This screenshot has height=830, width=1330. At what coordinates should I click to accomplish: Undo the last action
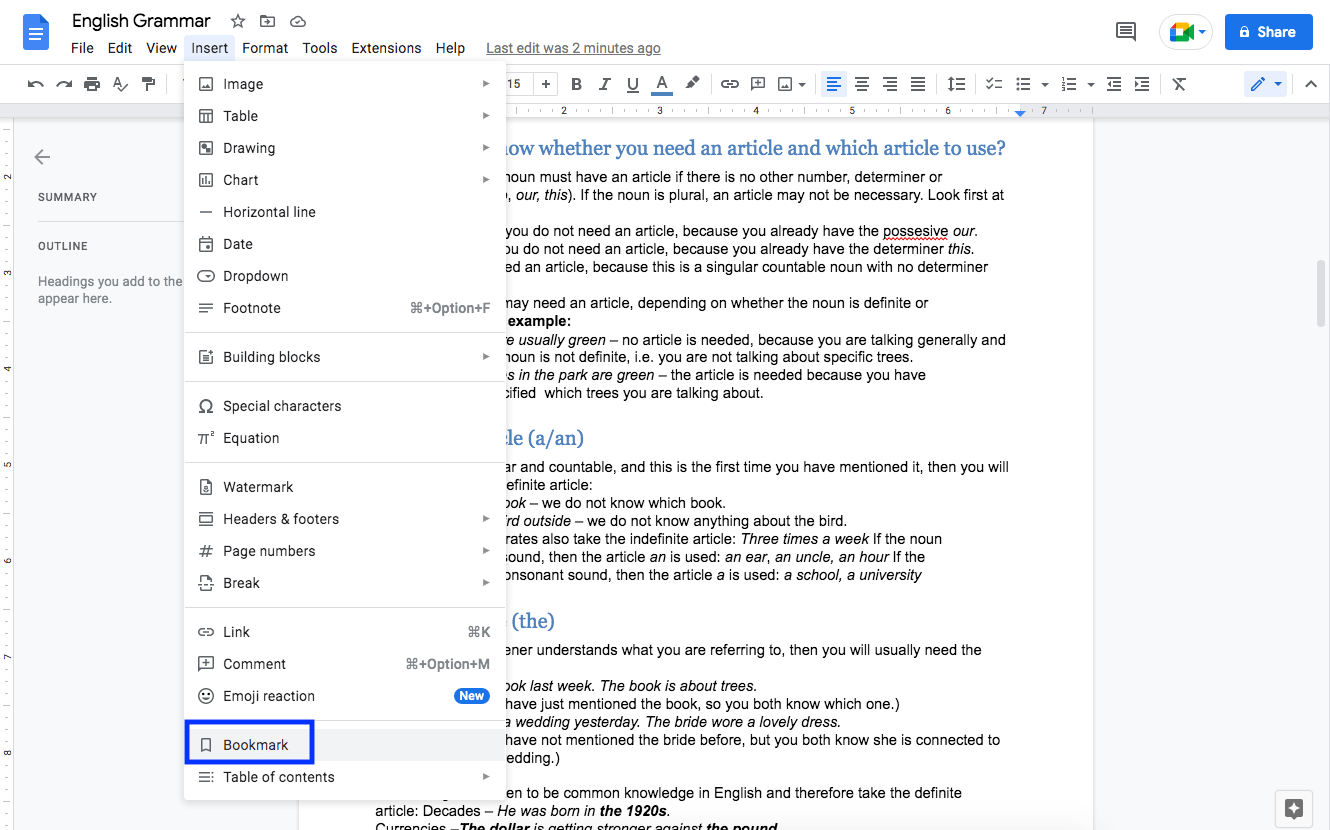click(35, 83)
